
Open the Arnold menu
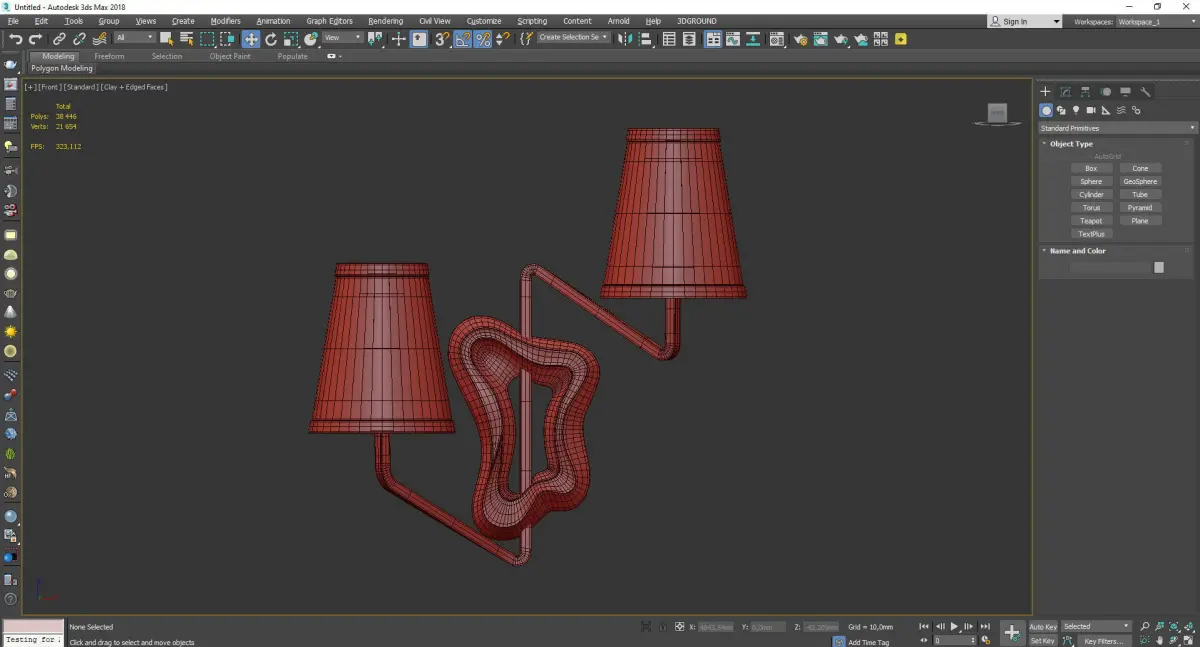[x=618, y=21]
